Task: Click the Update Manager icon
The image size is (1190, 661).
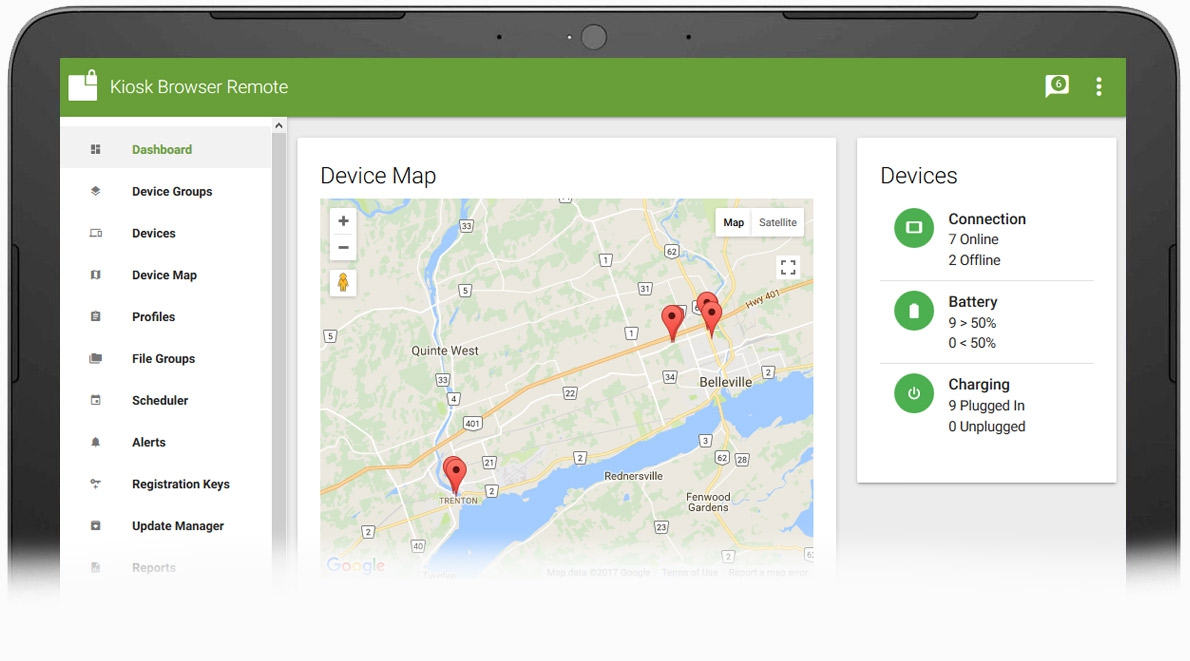Action: pos(96,525)
